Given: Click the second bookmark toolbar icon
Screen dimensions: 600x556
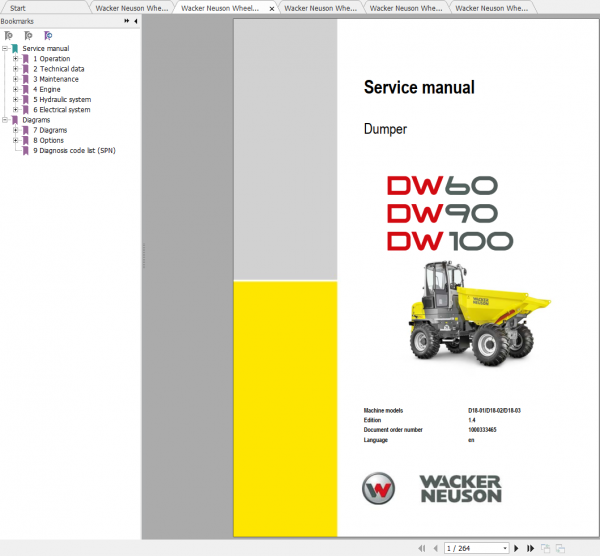Looking at the screenshot, I should 28,36.
